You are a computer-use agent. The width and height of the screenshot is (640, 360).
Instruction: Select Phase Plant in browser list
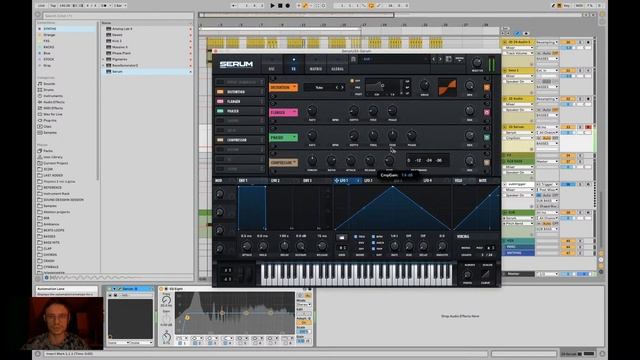pyautogui.click(x=121, y=53)
